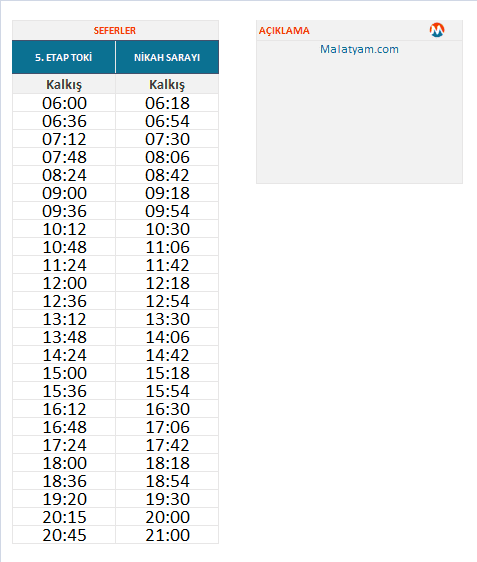477x562 pixels.
Task: Select the SEFERLER header
Action: click(x=115, y=30)
